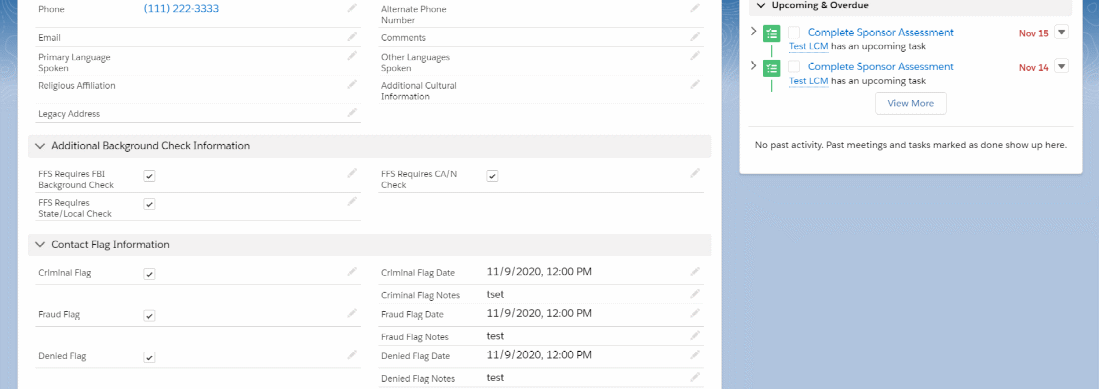Edit the Phone field pencil icon

pos(352,8)
